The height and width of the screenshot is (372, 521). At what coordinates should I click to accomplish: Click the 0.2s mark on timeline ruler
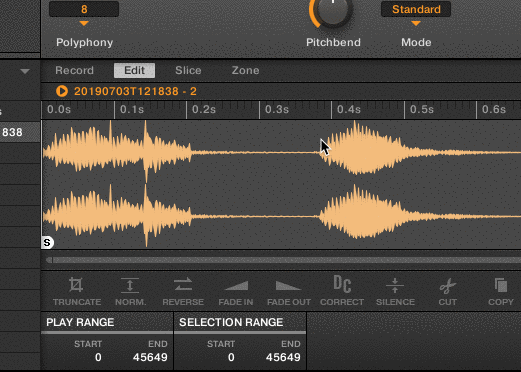[x=204, y=109]
